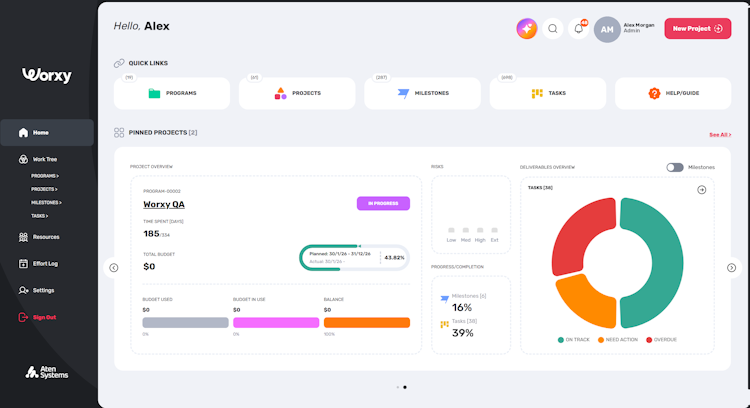The height and width of the screenshot is (408, 750).
Task: Select the first carousel page dot
Action: click(397, 387)
